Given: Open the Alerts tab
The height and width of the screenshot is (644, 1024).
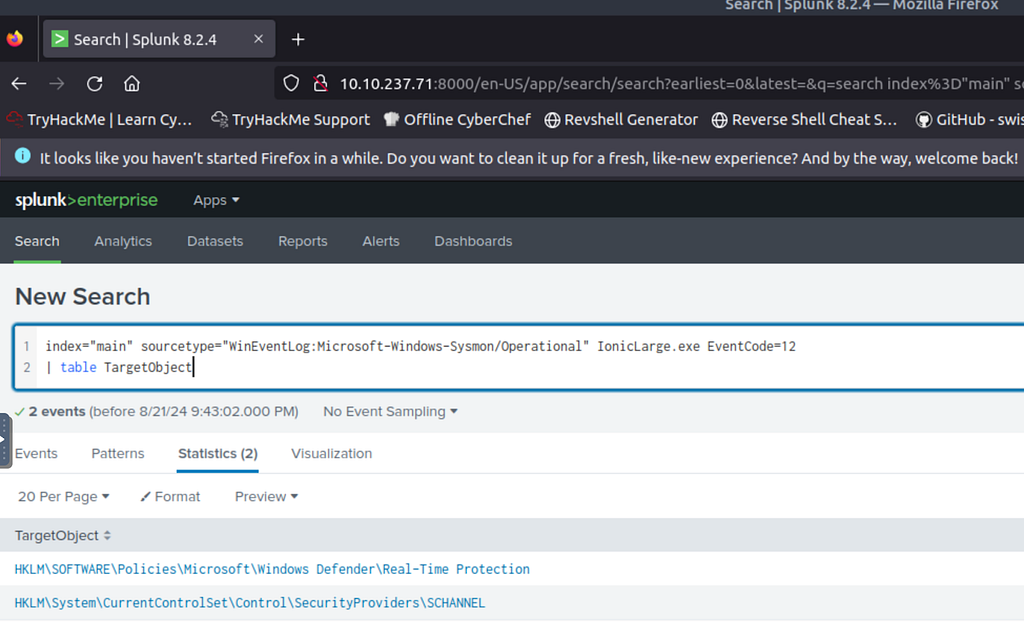Looking at the screenshot, I should coord(381,241).
